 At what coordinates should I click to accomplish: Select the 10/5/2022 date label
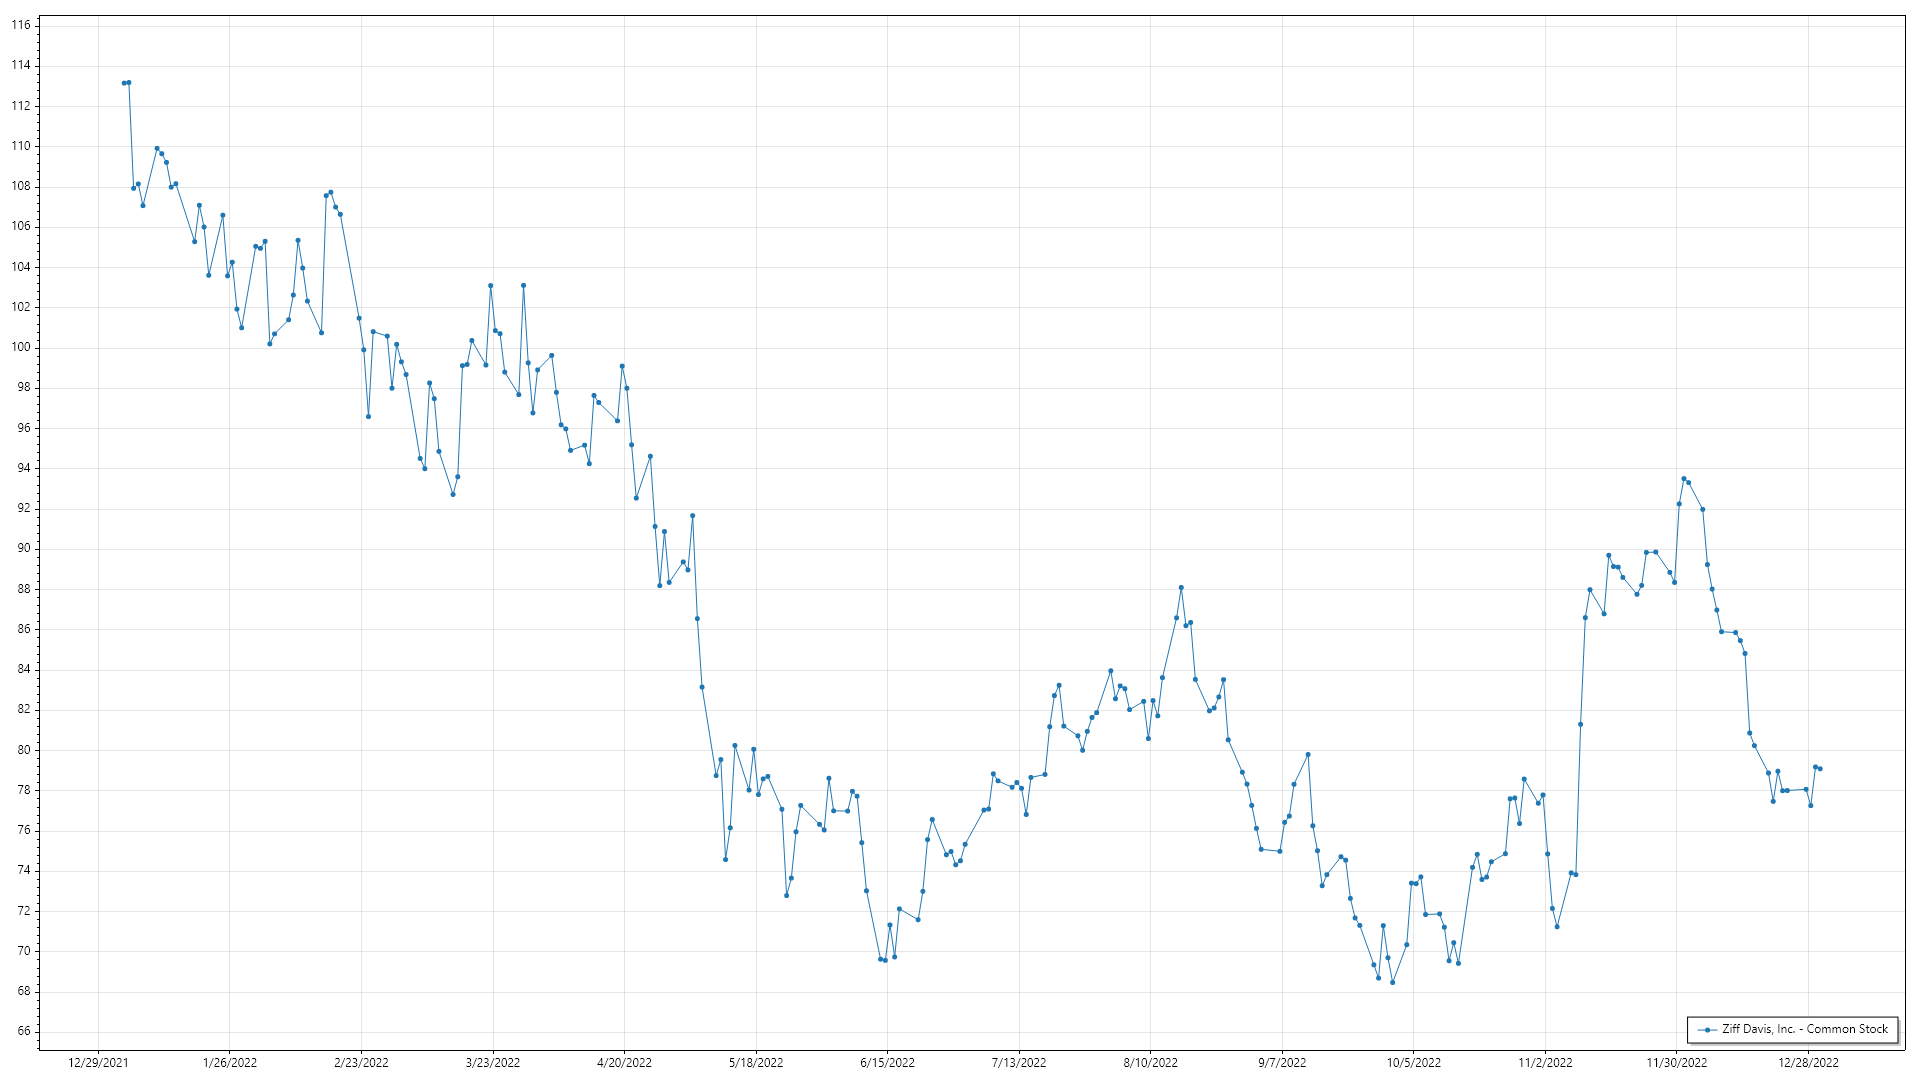[1413, 1063]
